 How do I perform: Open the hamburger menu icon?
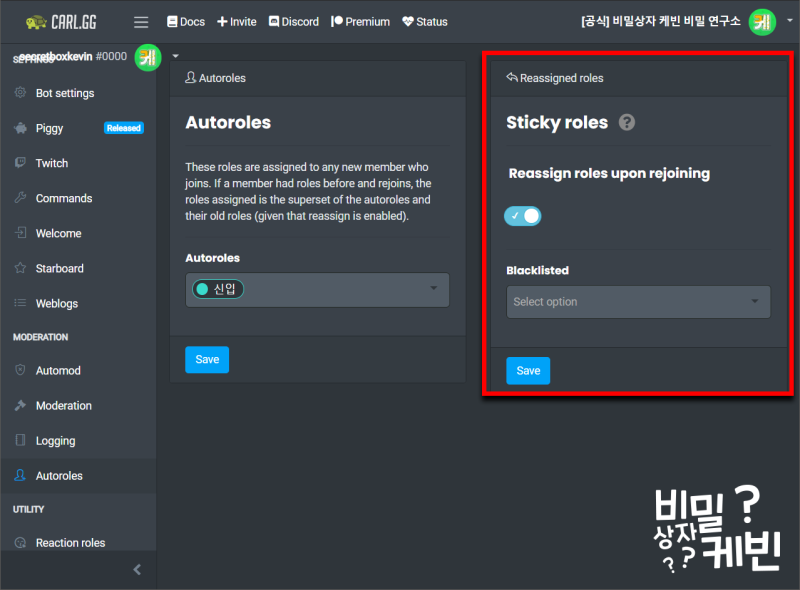[141, 22]
